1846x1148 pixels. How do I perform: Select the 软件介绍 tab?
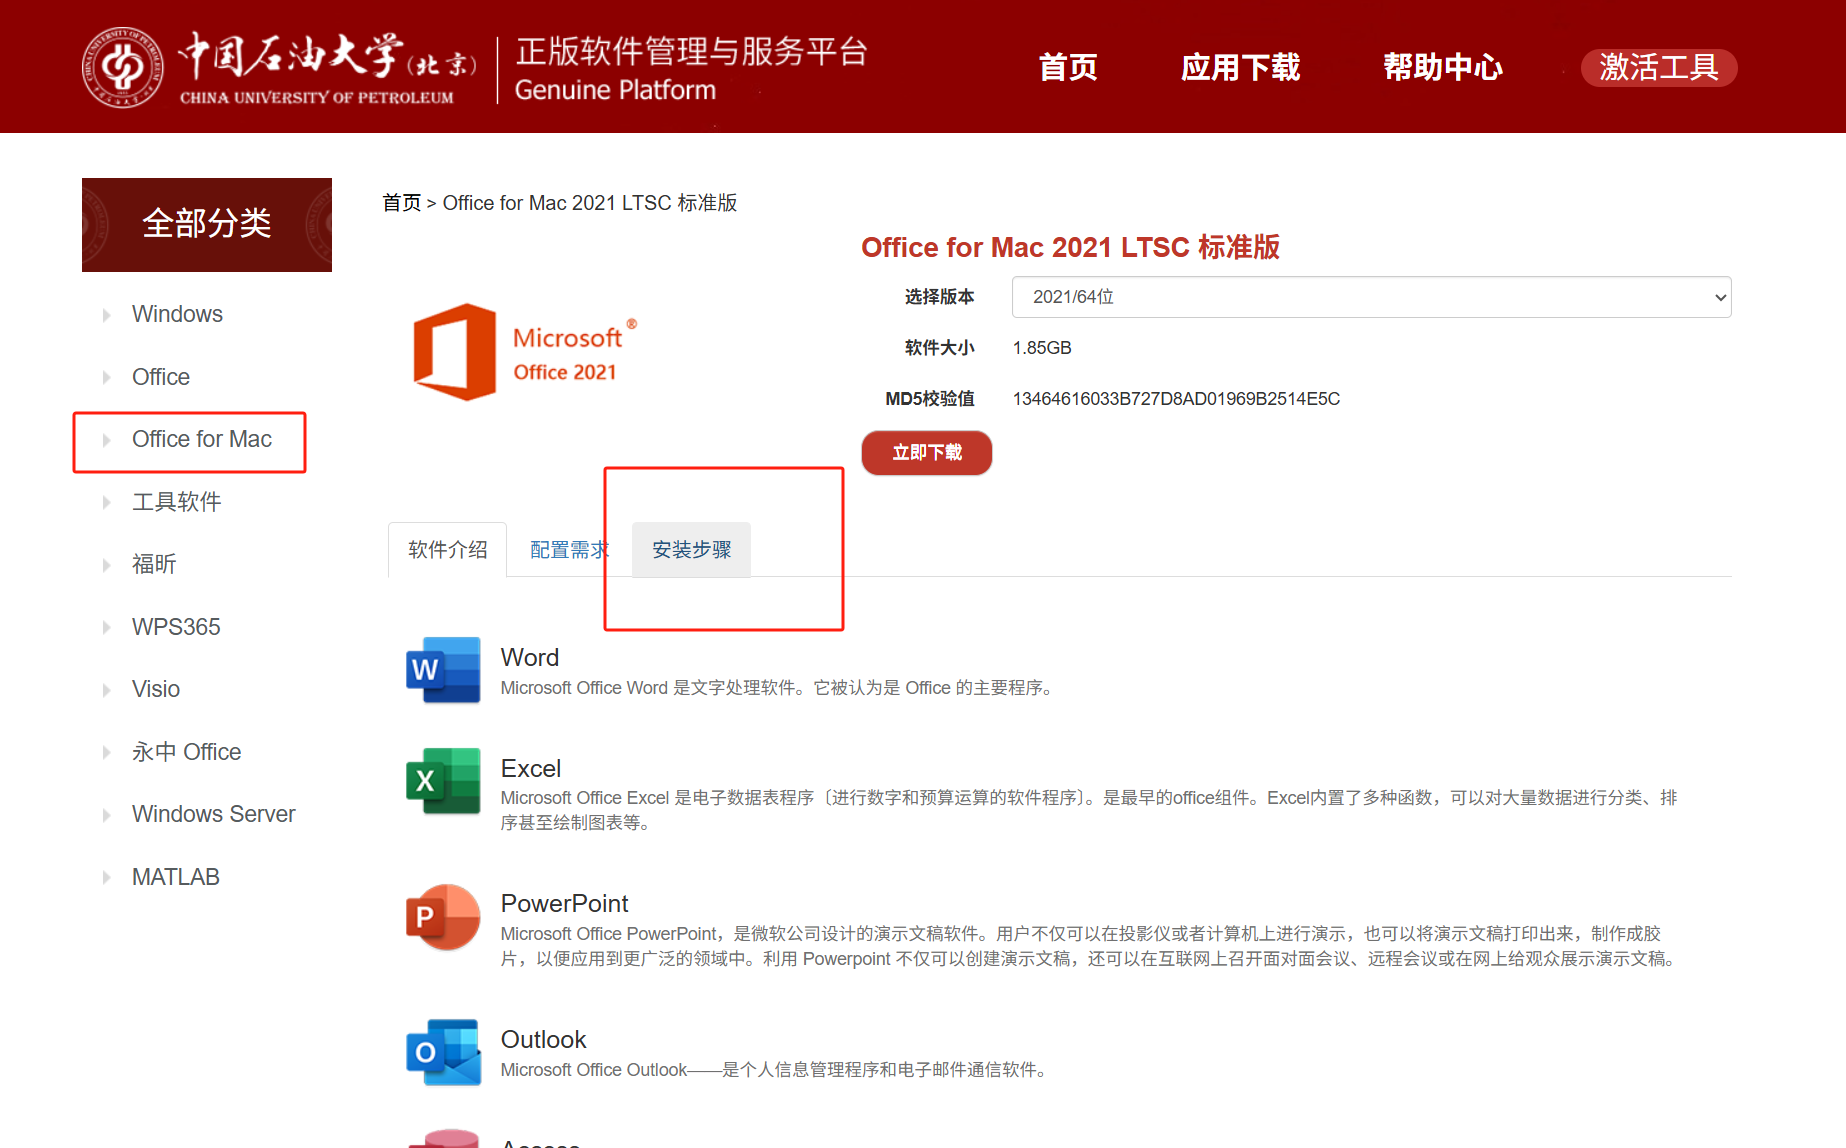447,550
